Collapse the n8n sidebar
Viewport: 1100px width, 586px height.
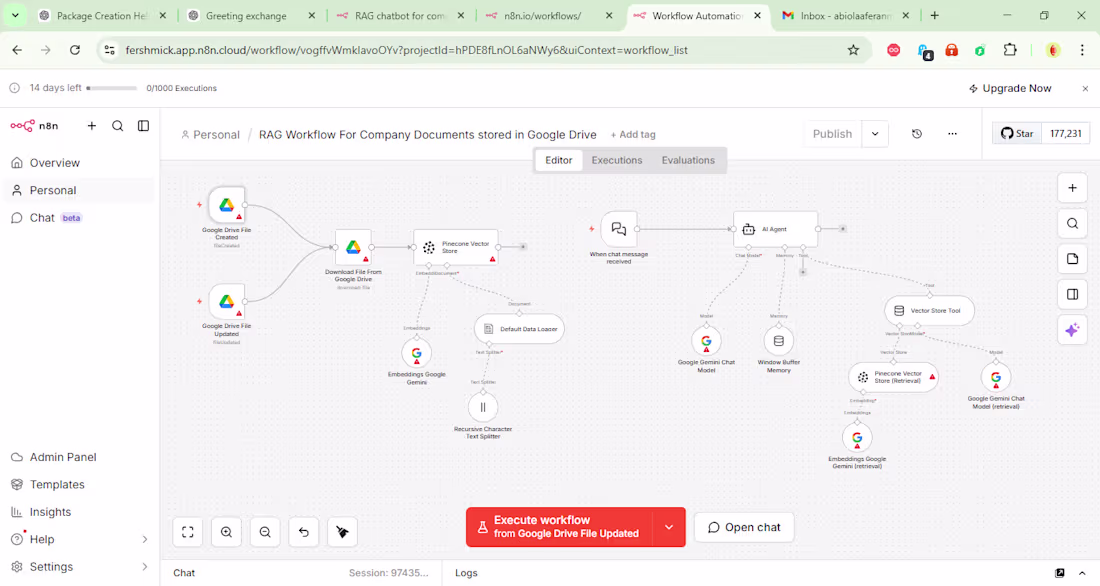point(143,126)
